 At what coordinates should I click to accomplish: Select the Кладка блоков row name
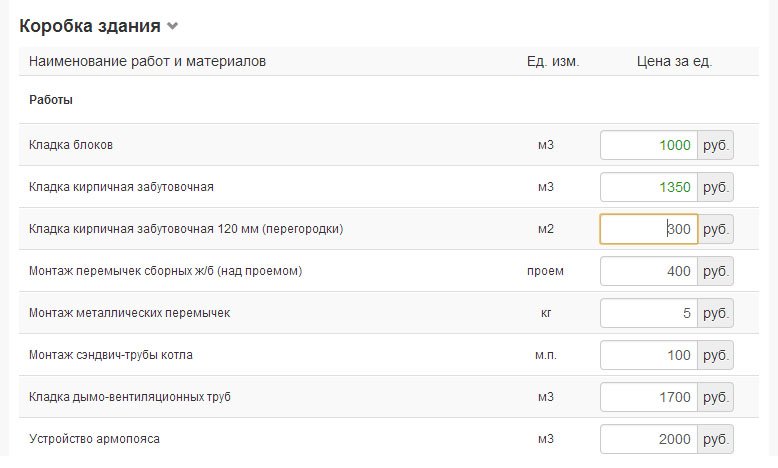pyautogui.click(x=71, y=145)
